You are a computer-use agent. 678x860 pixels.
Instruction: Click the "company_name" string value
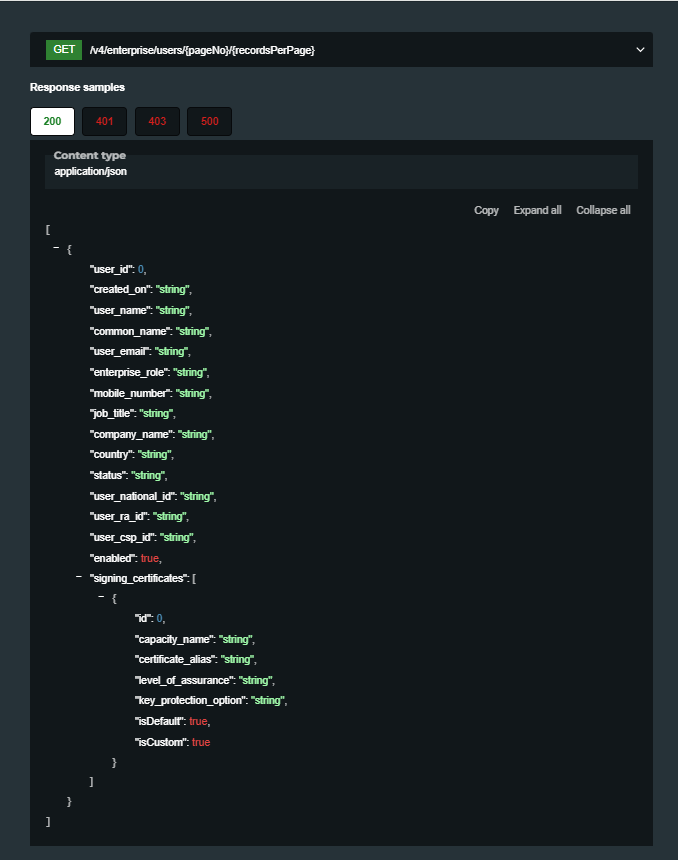click(194, 434)
